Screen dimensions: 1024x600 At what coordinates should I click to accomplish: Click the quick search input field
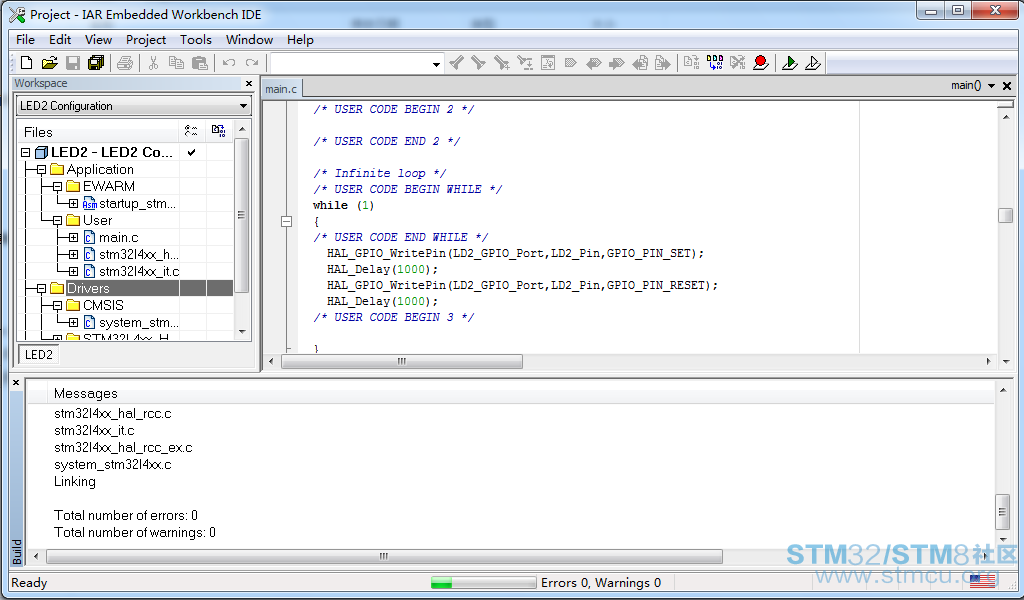click(351, 64)
